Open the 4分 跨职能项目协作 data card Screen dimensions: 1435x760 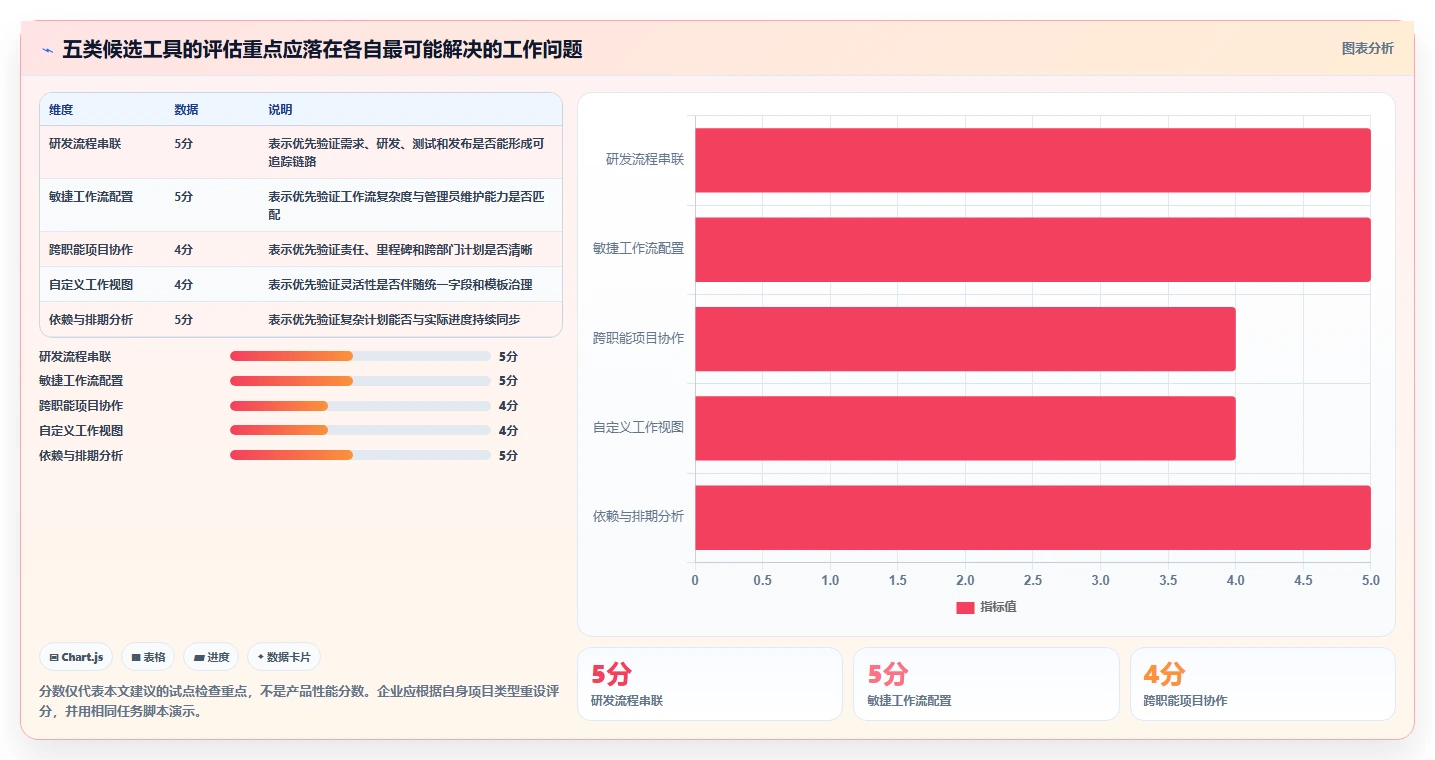[x=1263, y=684]
